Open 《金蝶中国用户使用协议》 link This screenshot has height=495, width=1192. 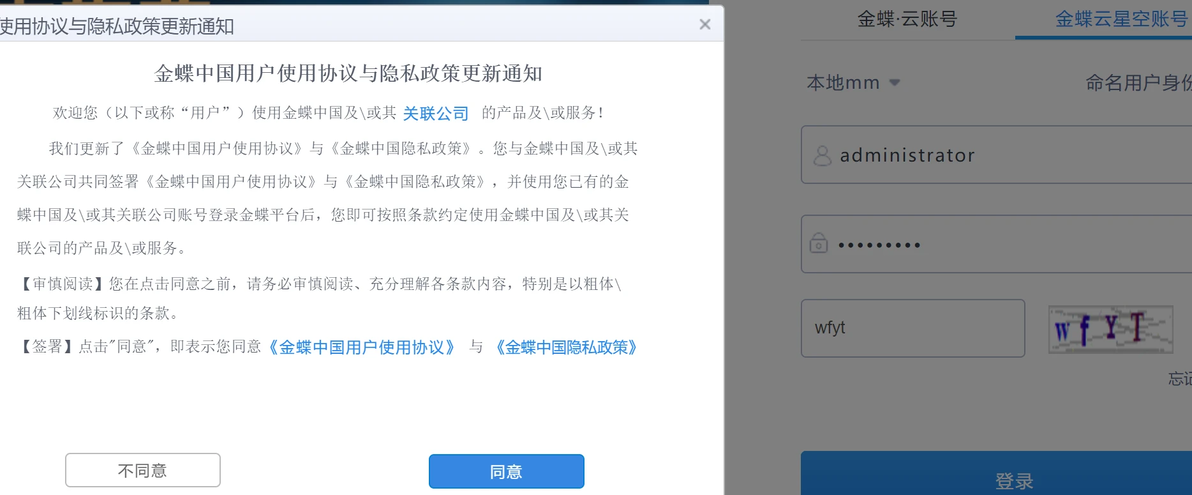361,347
